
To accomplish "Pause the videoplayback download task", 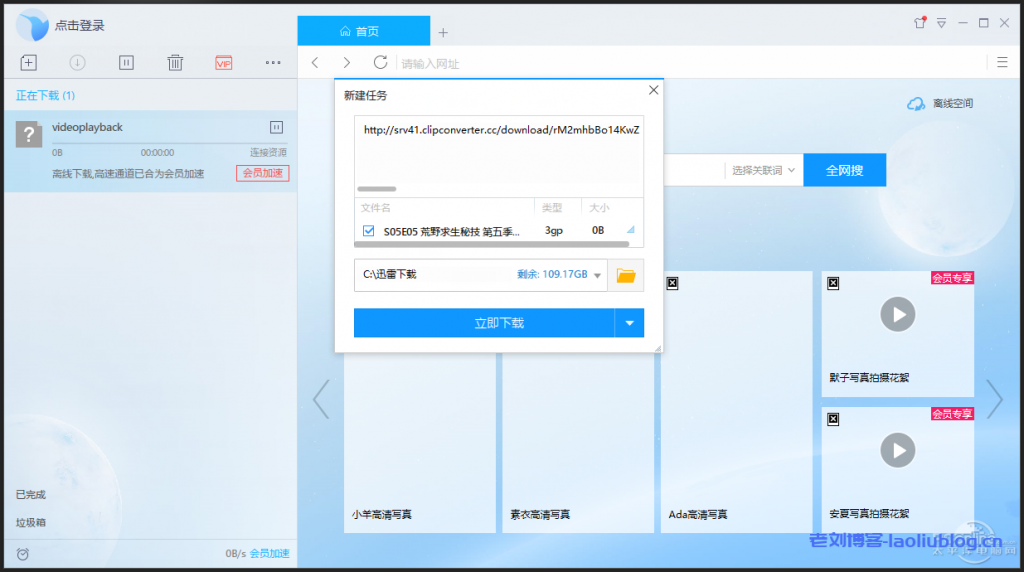I will [x=277, y=127].
